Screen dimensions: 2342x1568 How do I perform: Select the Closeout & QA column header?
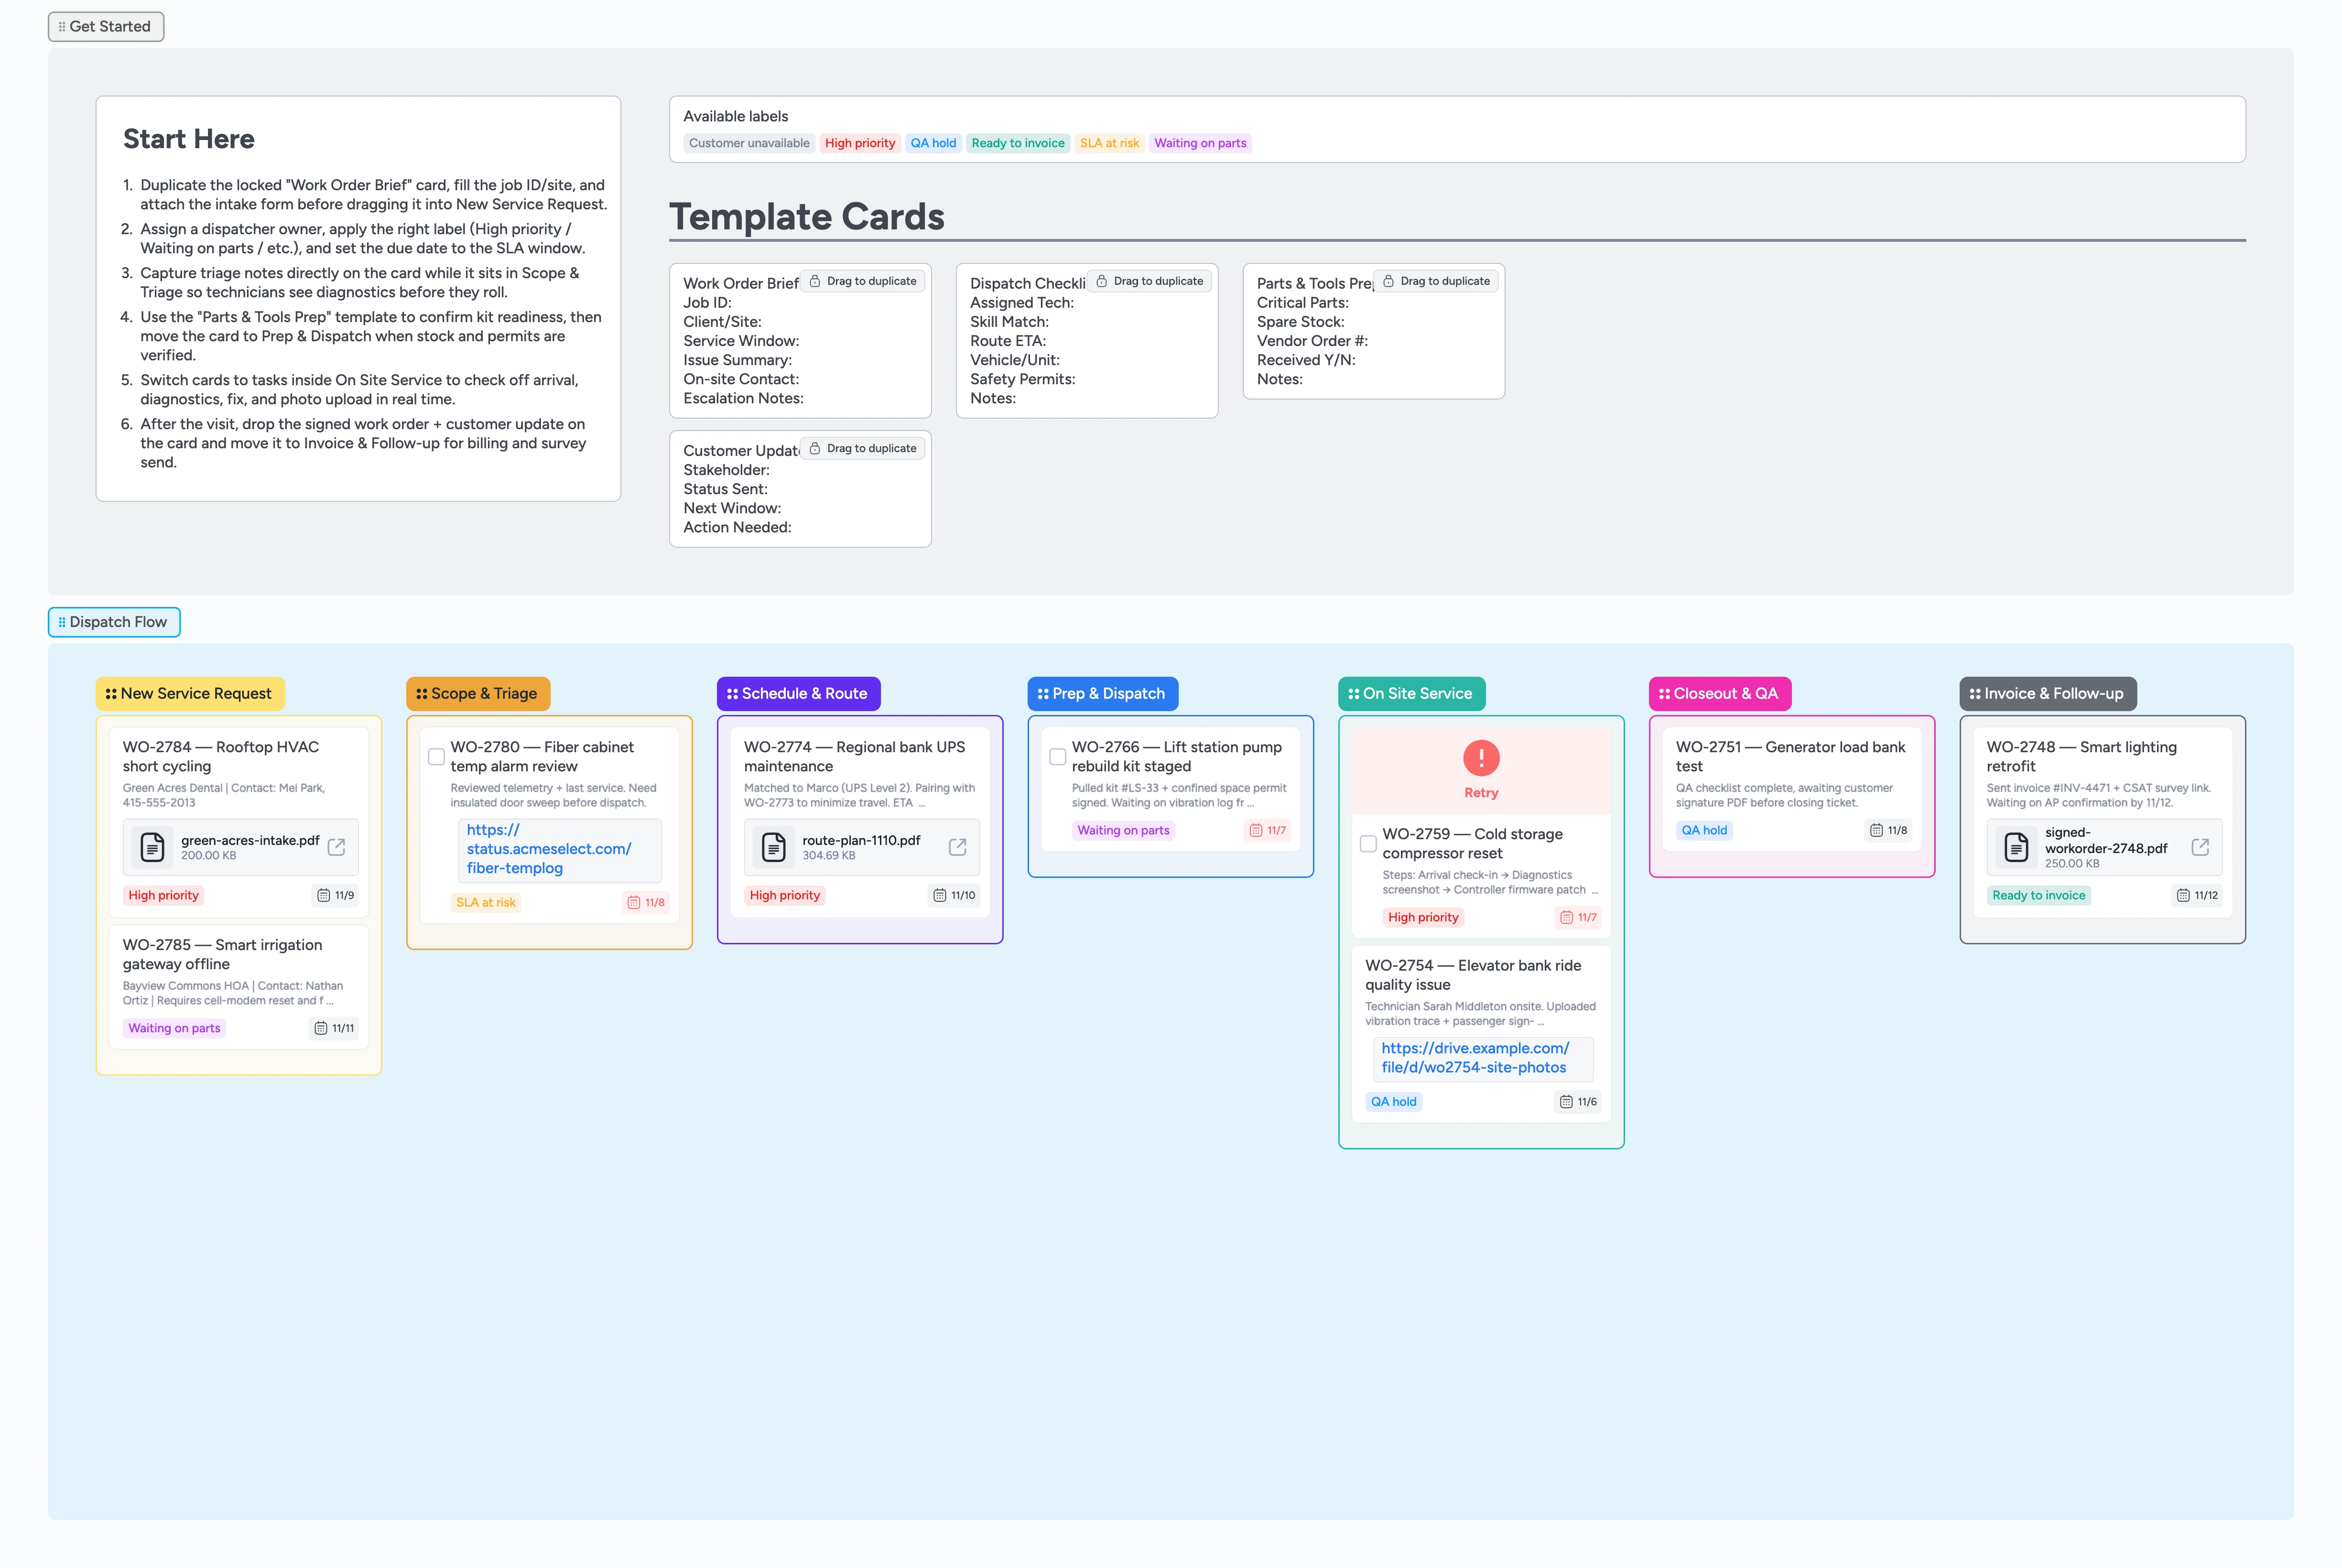coord(1719,693)
